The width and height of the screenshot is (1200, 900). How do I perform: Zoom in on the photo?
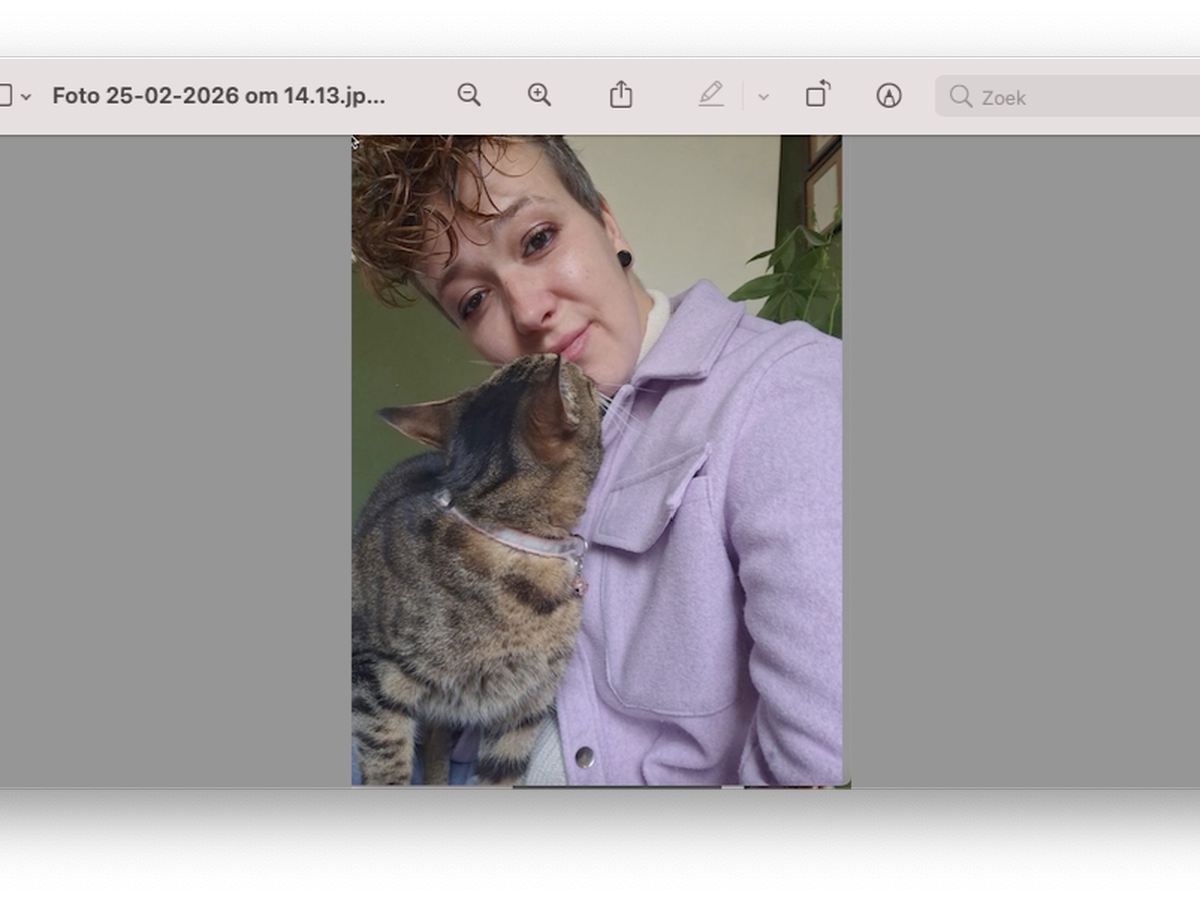539,95
